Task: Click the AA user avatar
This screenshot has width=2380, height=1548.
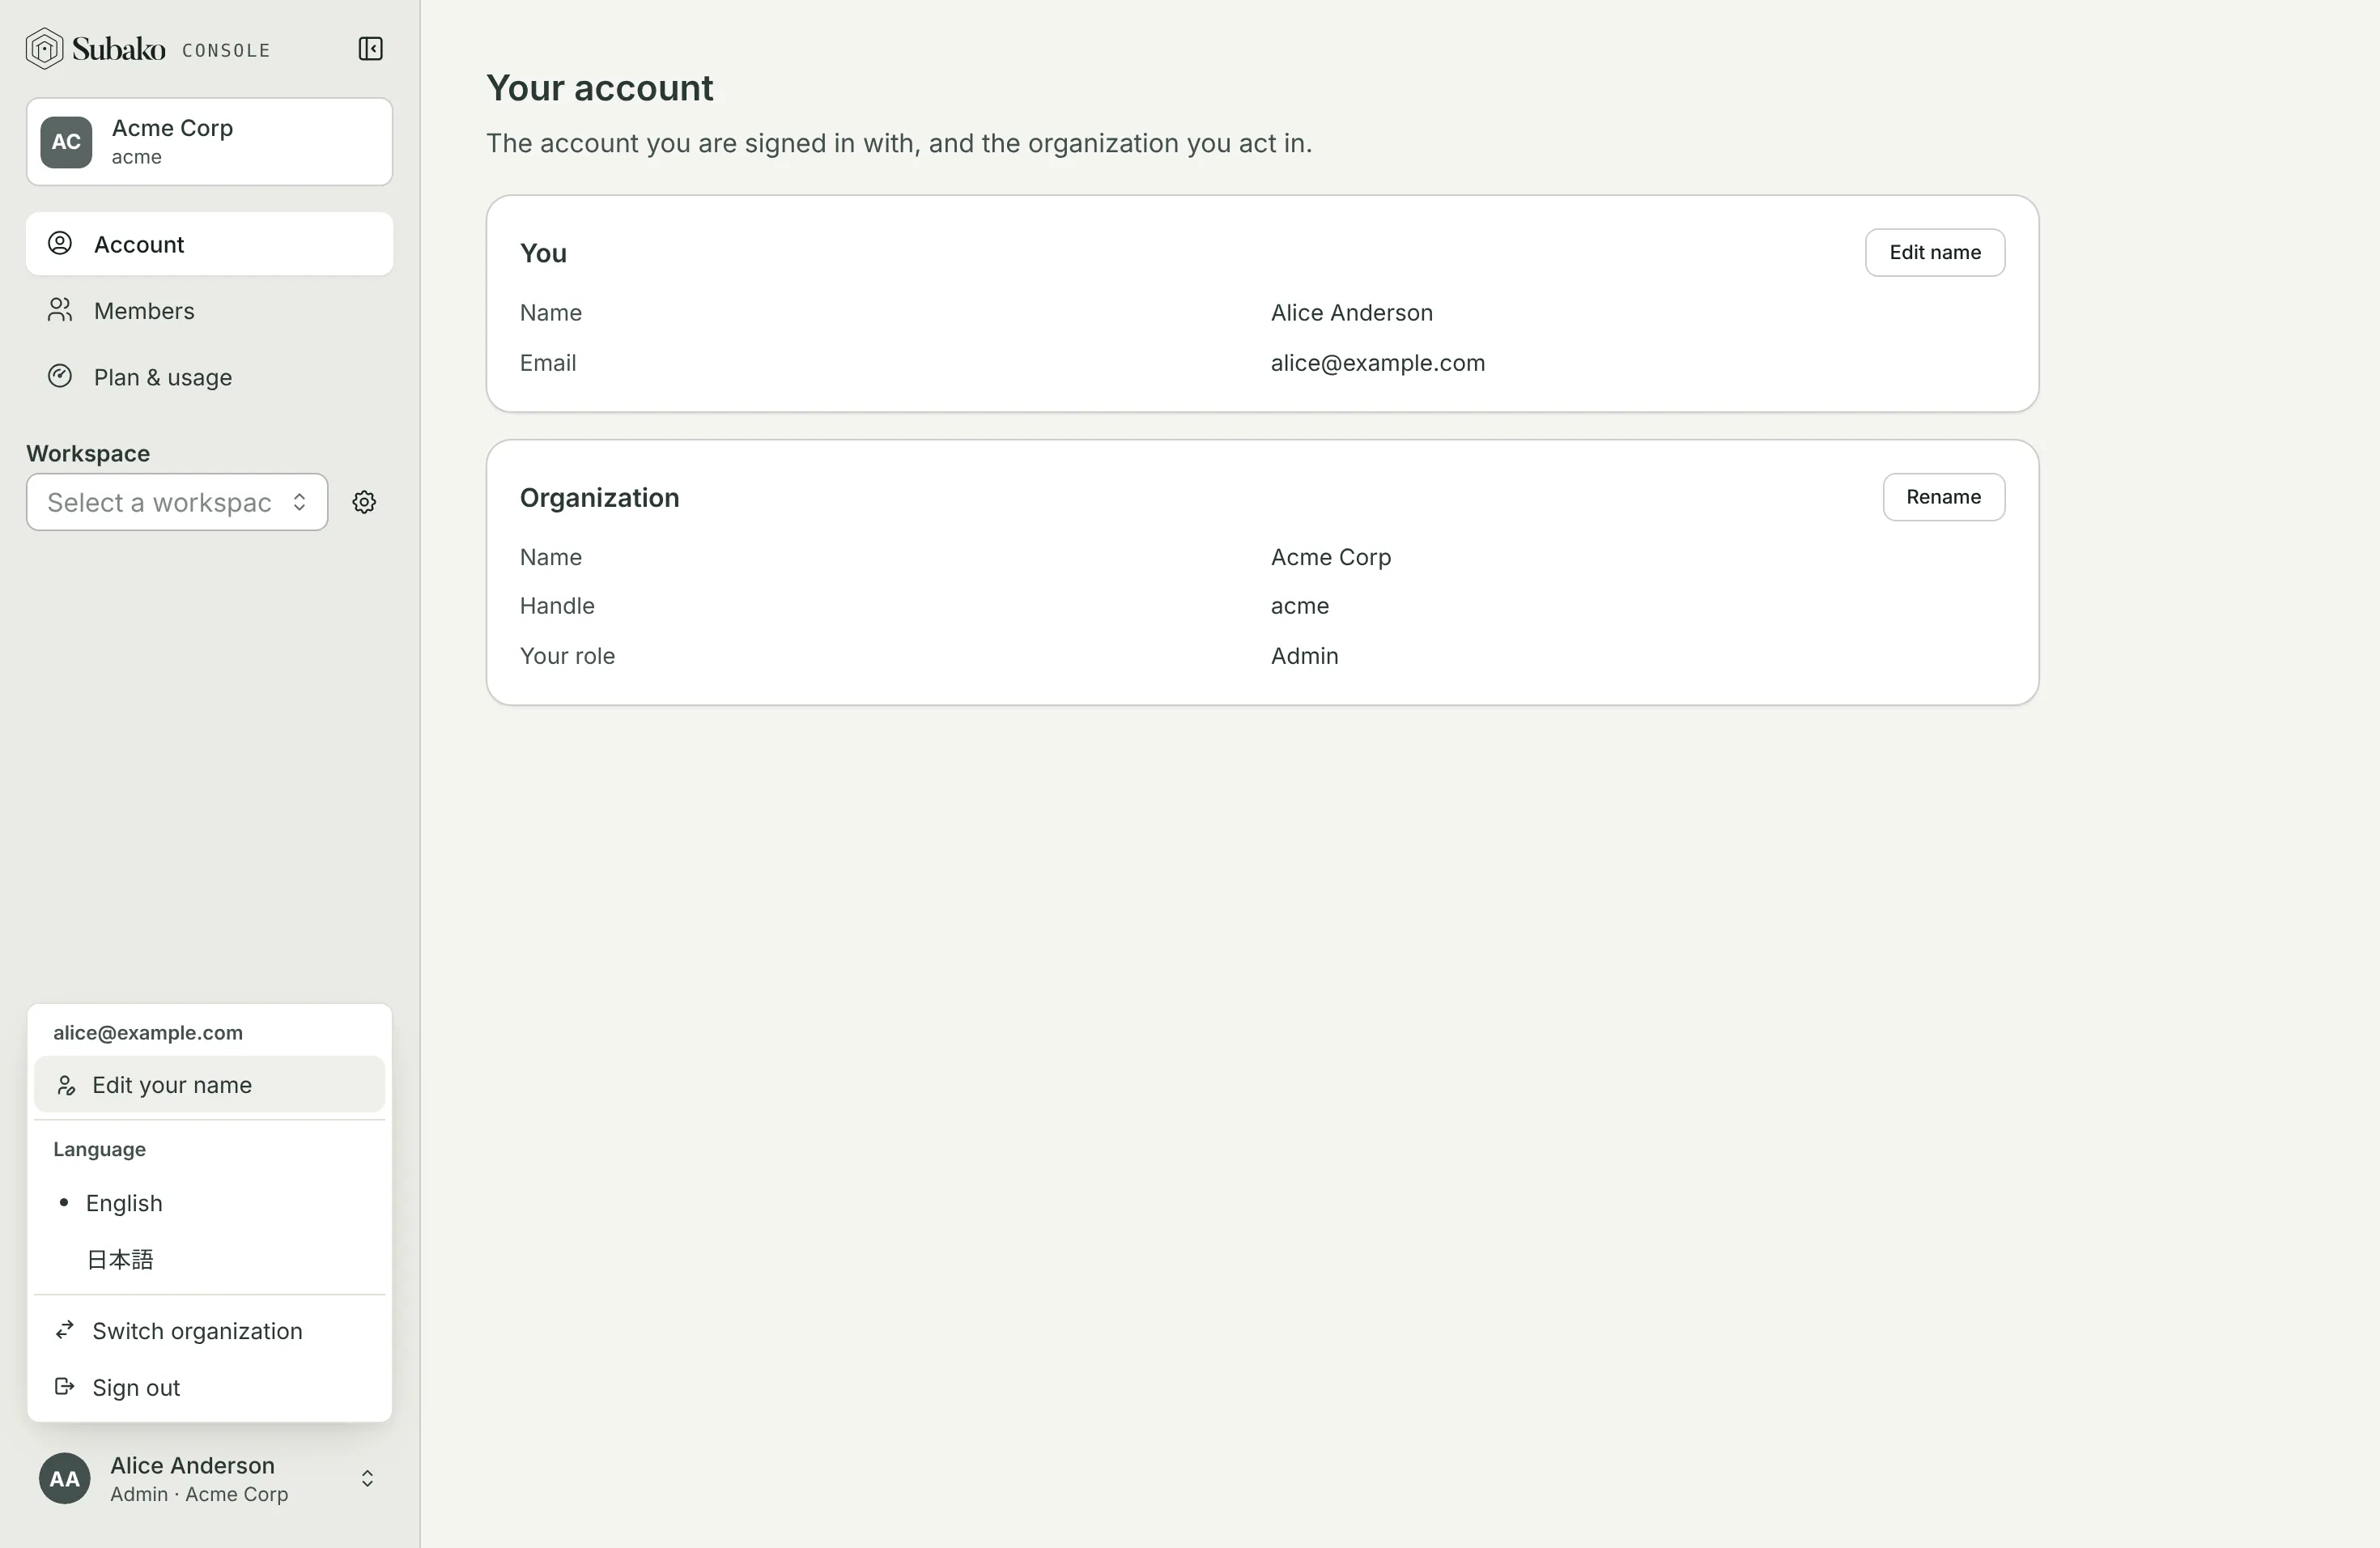Action: coord(65,1478)
